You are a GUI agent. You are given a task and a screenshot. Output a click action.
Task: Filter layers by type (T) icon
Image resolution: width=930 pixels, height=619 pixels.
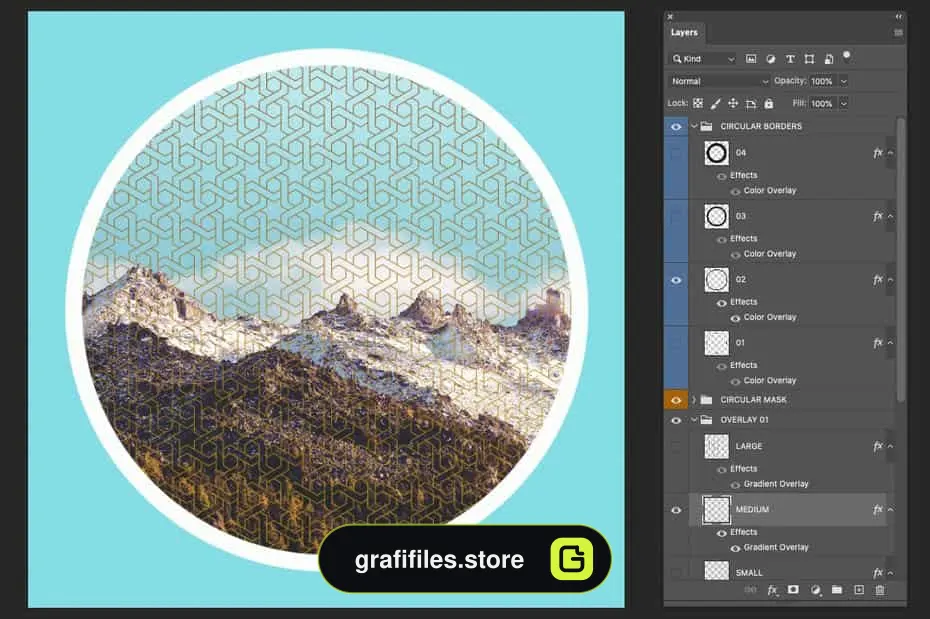pos(790,59)
